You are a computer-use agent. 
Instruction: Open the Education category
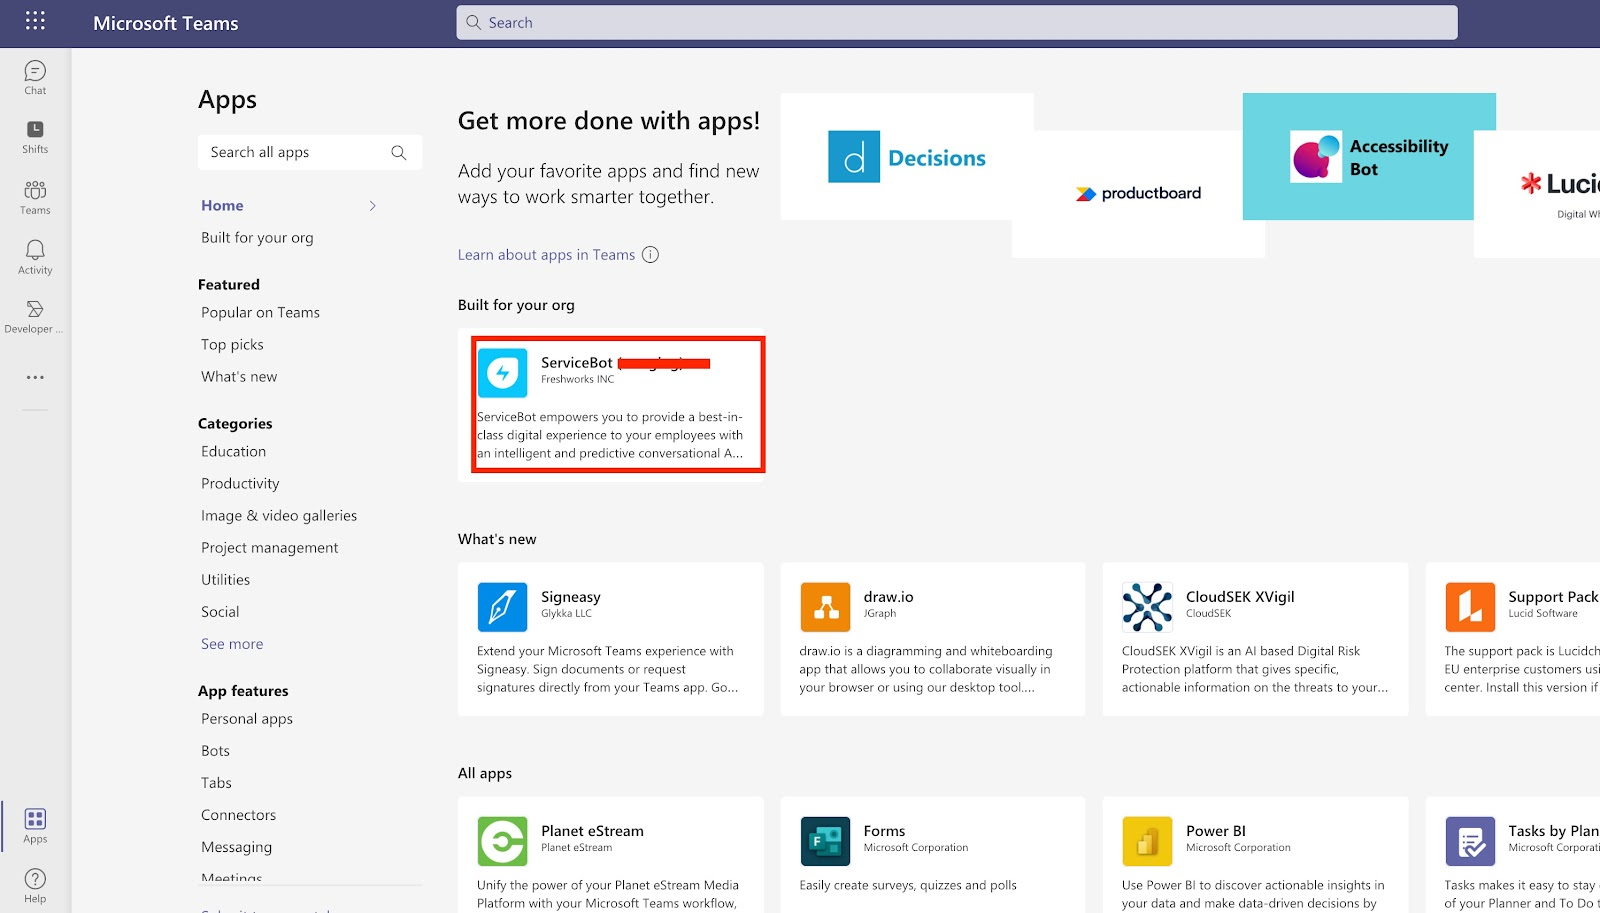pos(233,452)
